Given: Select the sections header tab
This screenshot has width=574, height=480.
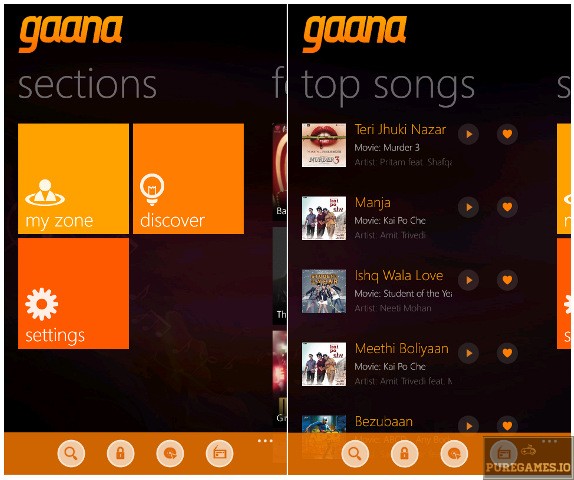Looking at the screenshot, I should [x=87, y=85].
